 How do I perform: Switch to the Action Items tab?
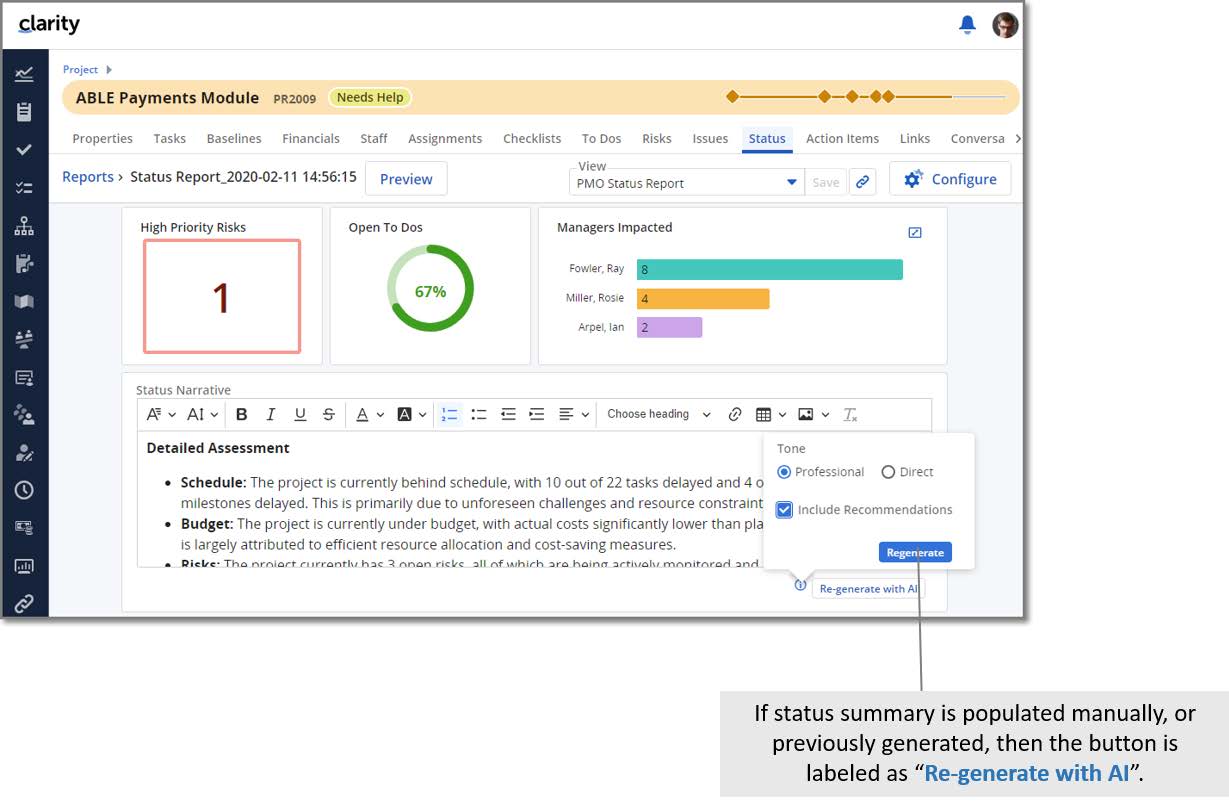pos(843,139)
